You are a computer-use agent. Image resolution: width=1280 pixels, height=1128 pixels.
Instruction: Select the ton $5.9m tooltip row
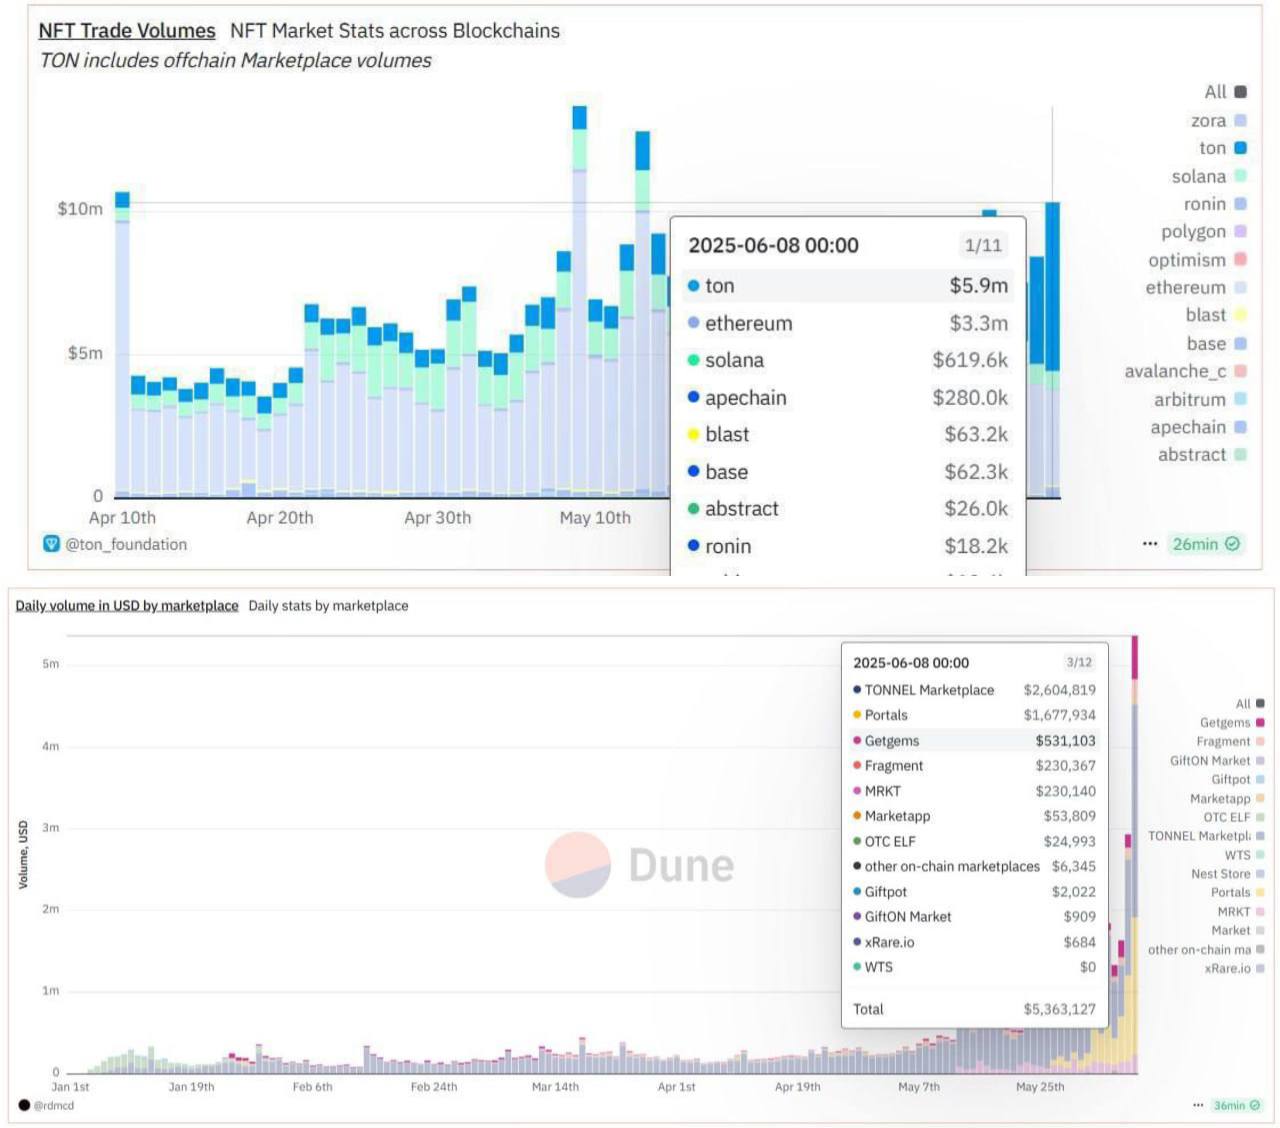coord(848,286)
